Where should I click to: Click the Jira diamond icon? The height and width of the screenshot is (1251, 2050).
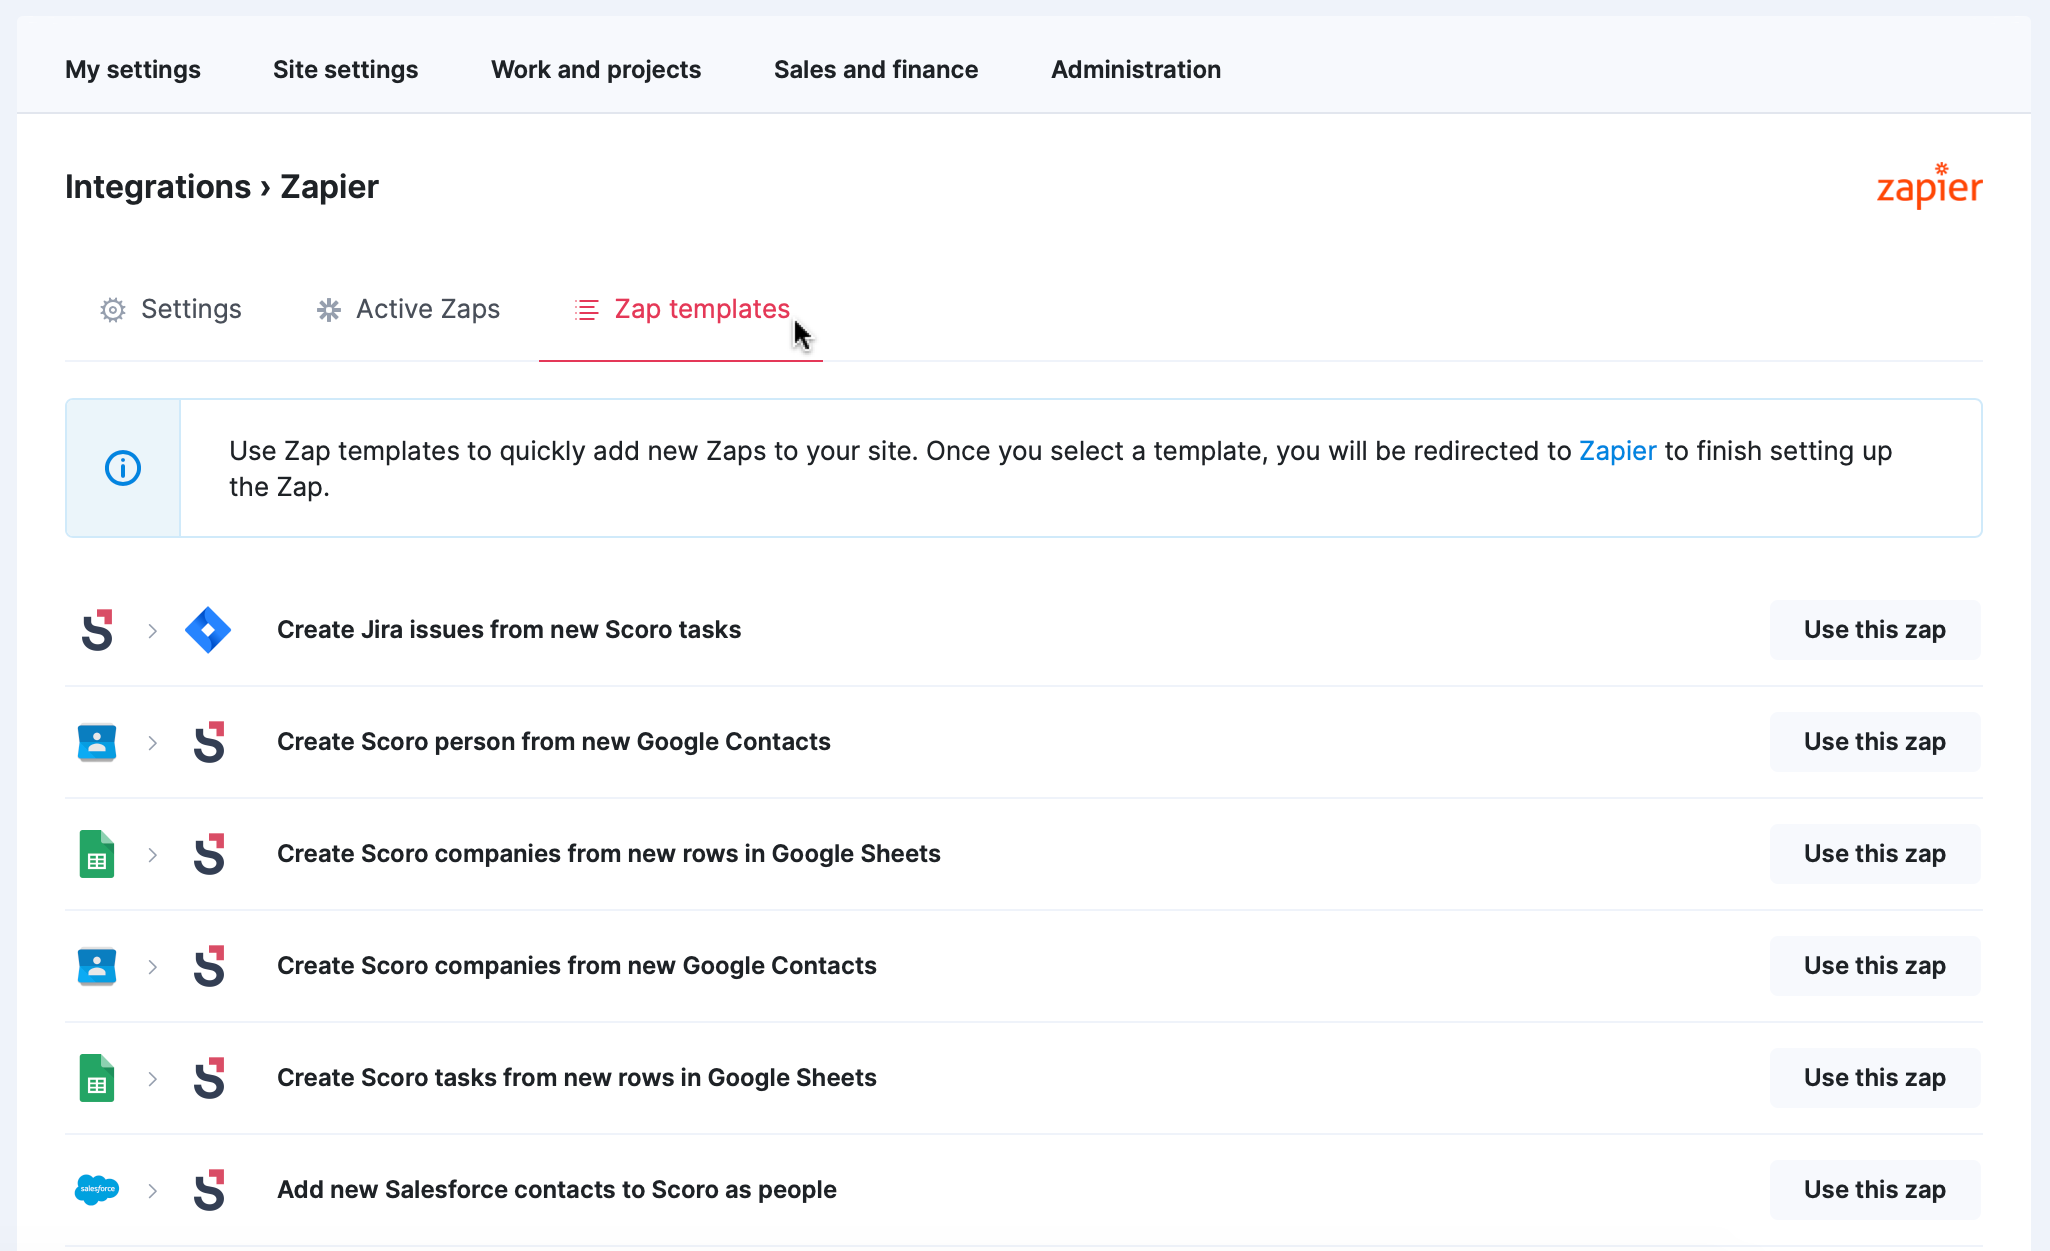click(208, 630)
